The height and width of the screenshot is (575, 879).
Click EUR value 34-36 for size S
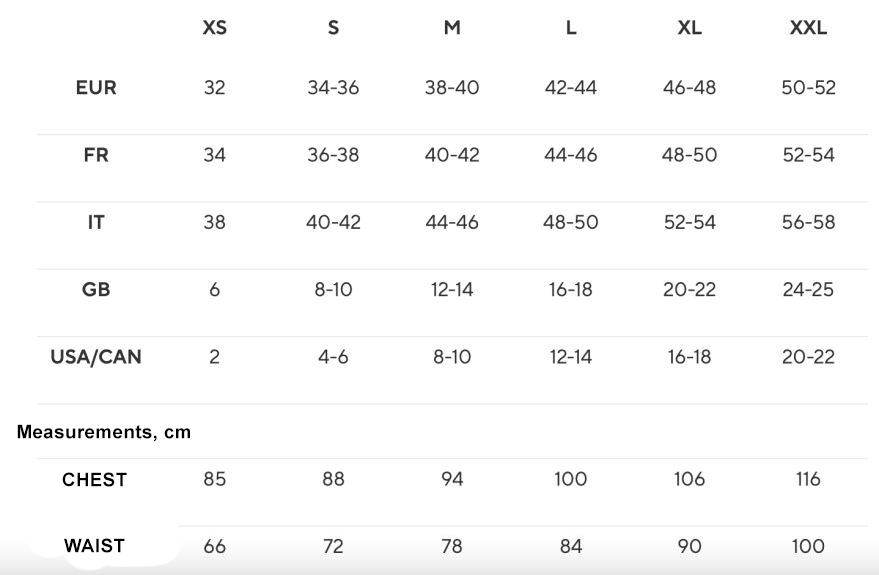click(x=333, y=88)
